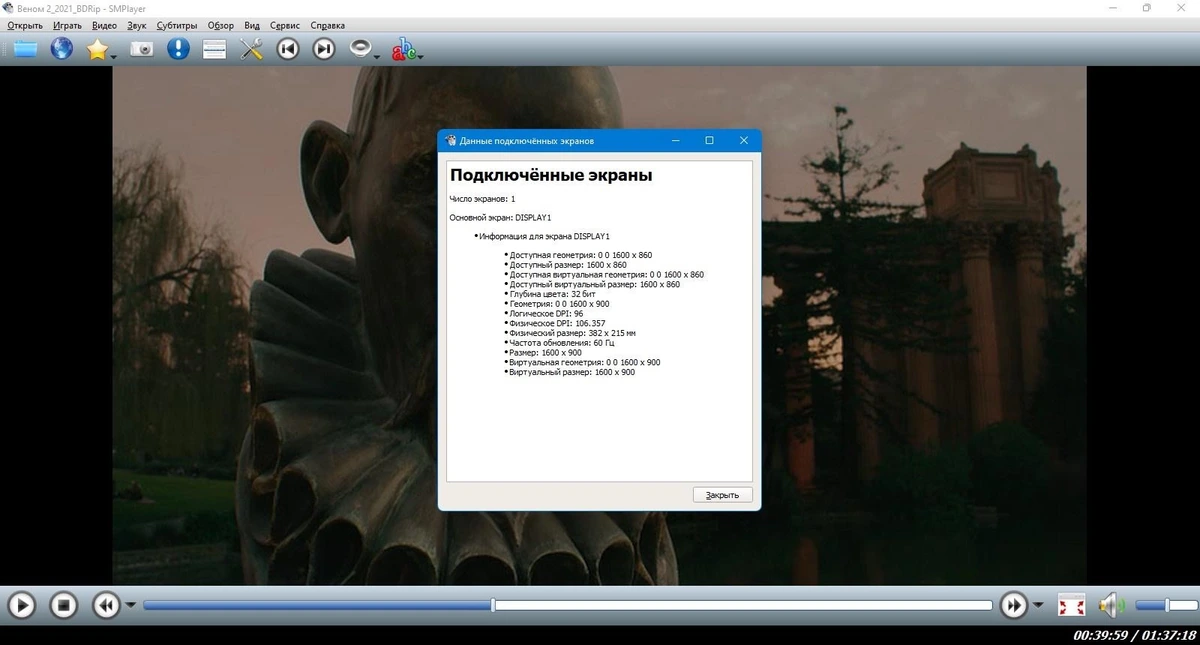Viewport: 1200px width, 645px height.
Task: Stop playback with the Stop button
Action: tap(64, 605)
